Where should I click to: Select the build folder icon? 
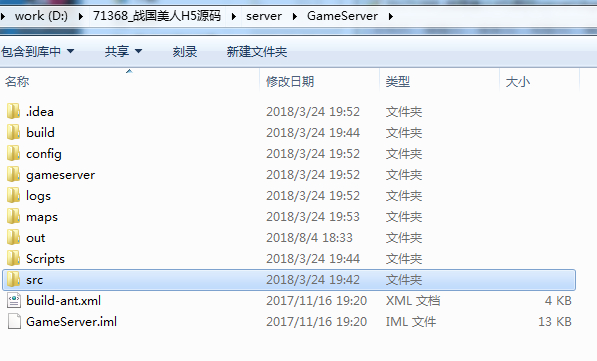click(14, 132)
